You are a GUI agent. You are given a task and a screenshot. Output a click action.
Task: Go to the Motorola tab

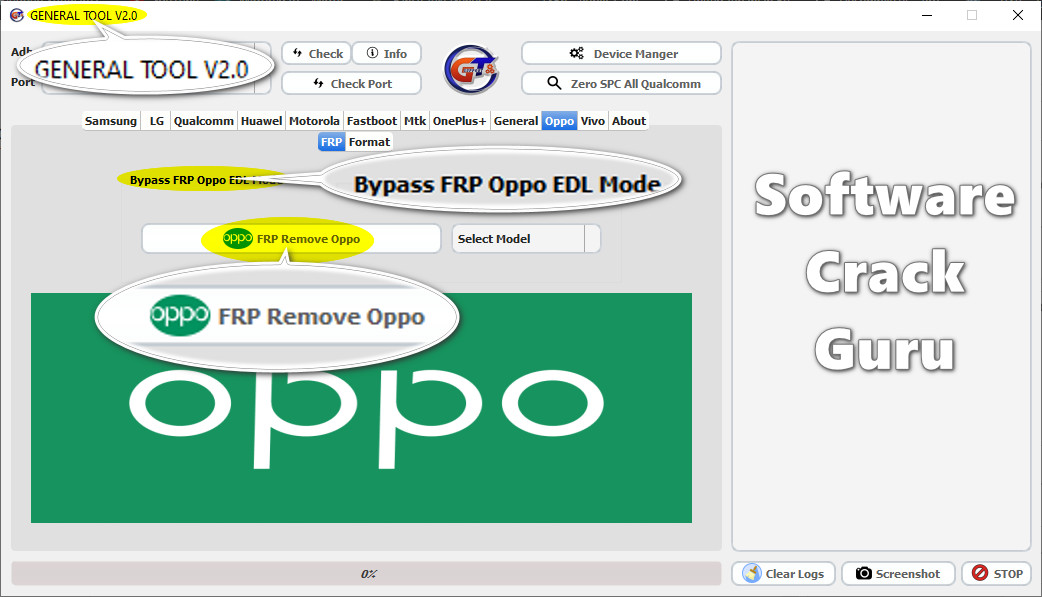tap(314, 121)
